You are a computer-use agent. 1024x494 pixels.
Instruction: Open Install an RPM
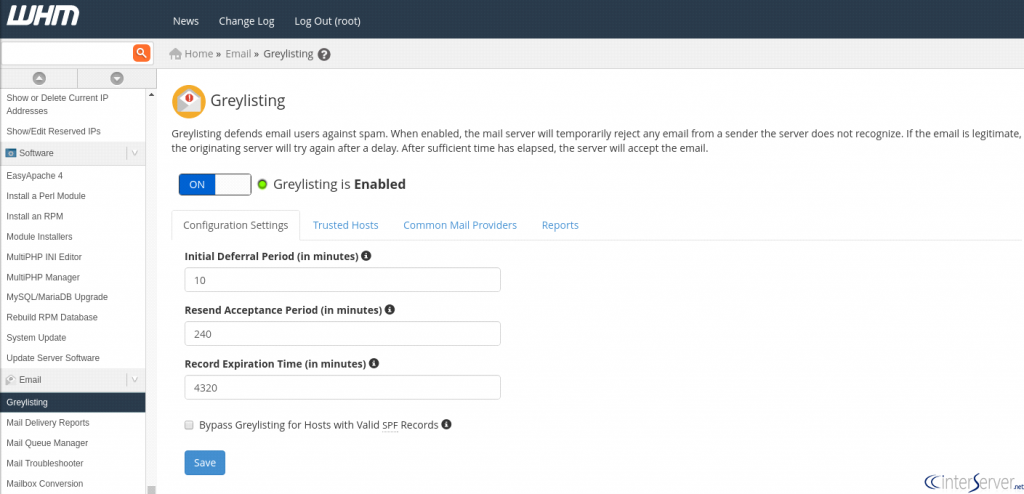(x=35, y=216)
